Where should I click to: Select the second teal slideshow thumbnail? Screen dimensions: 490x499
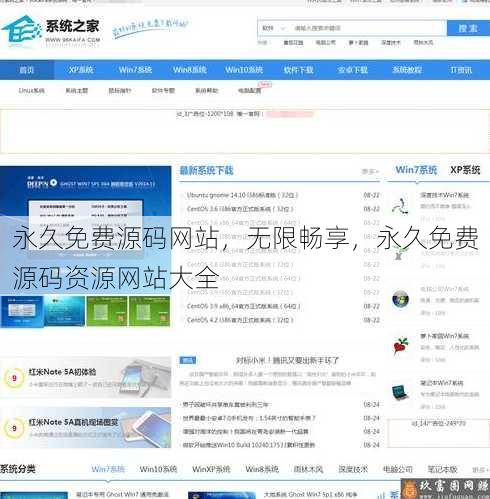tap(64, 311)
